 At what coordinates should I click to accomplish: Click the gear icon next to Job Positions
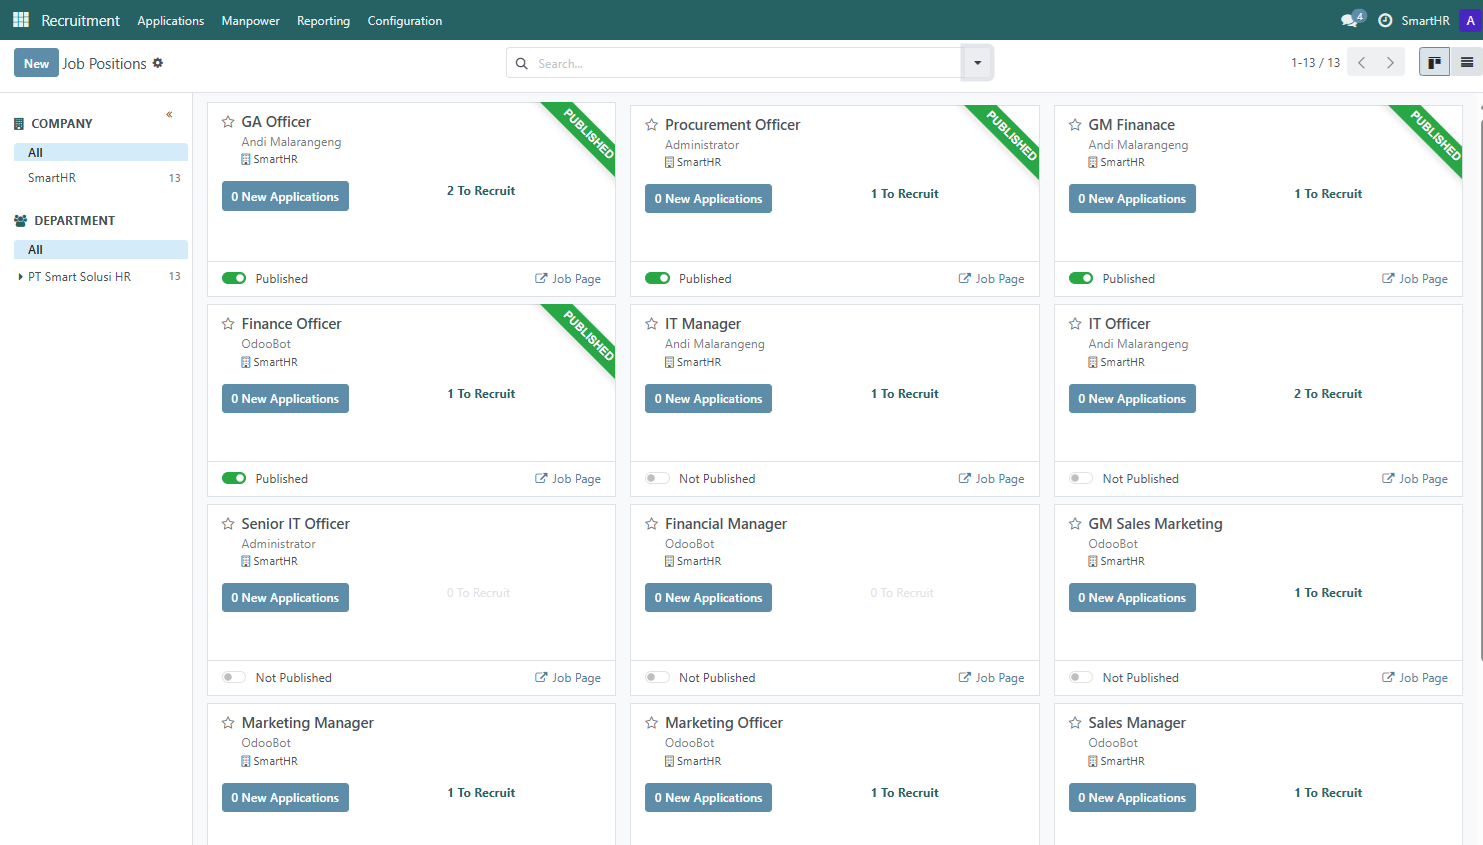pyautogui.click(x=158, y=63)
